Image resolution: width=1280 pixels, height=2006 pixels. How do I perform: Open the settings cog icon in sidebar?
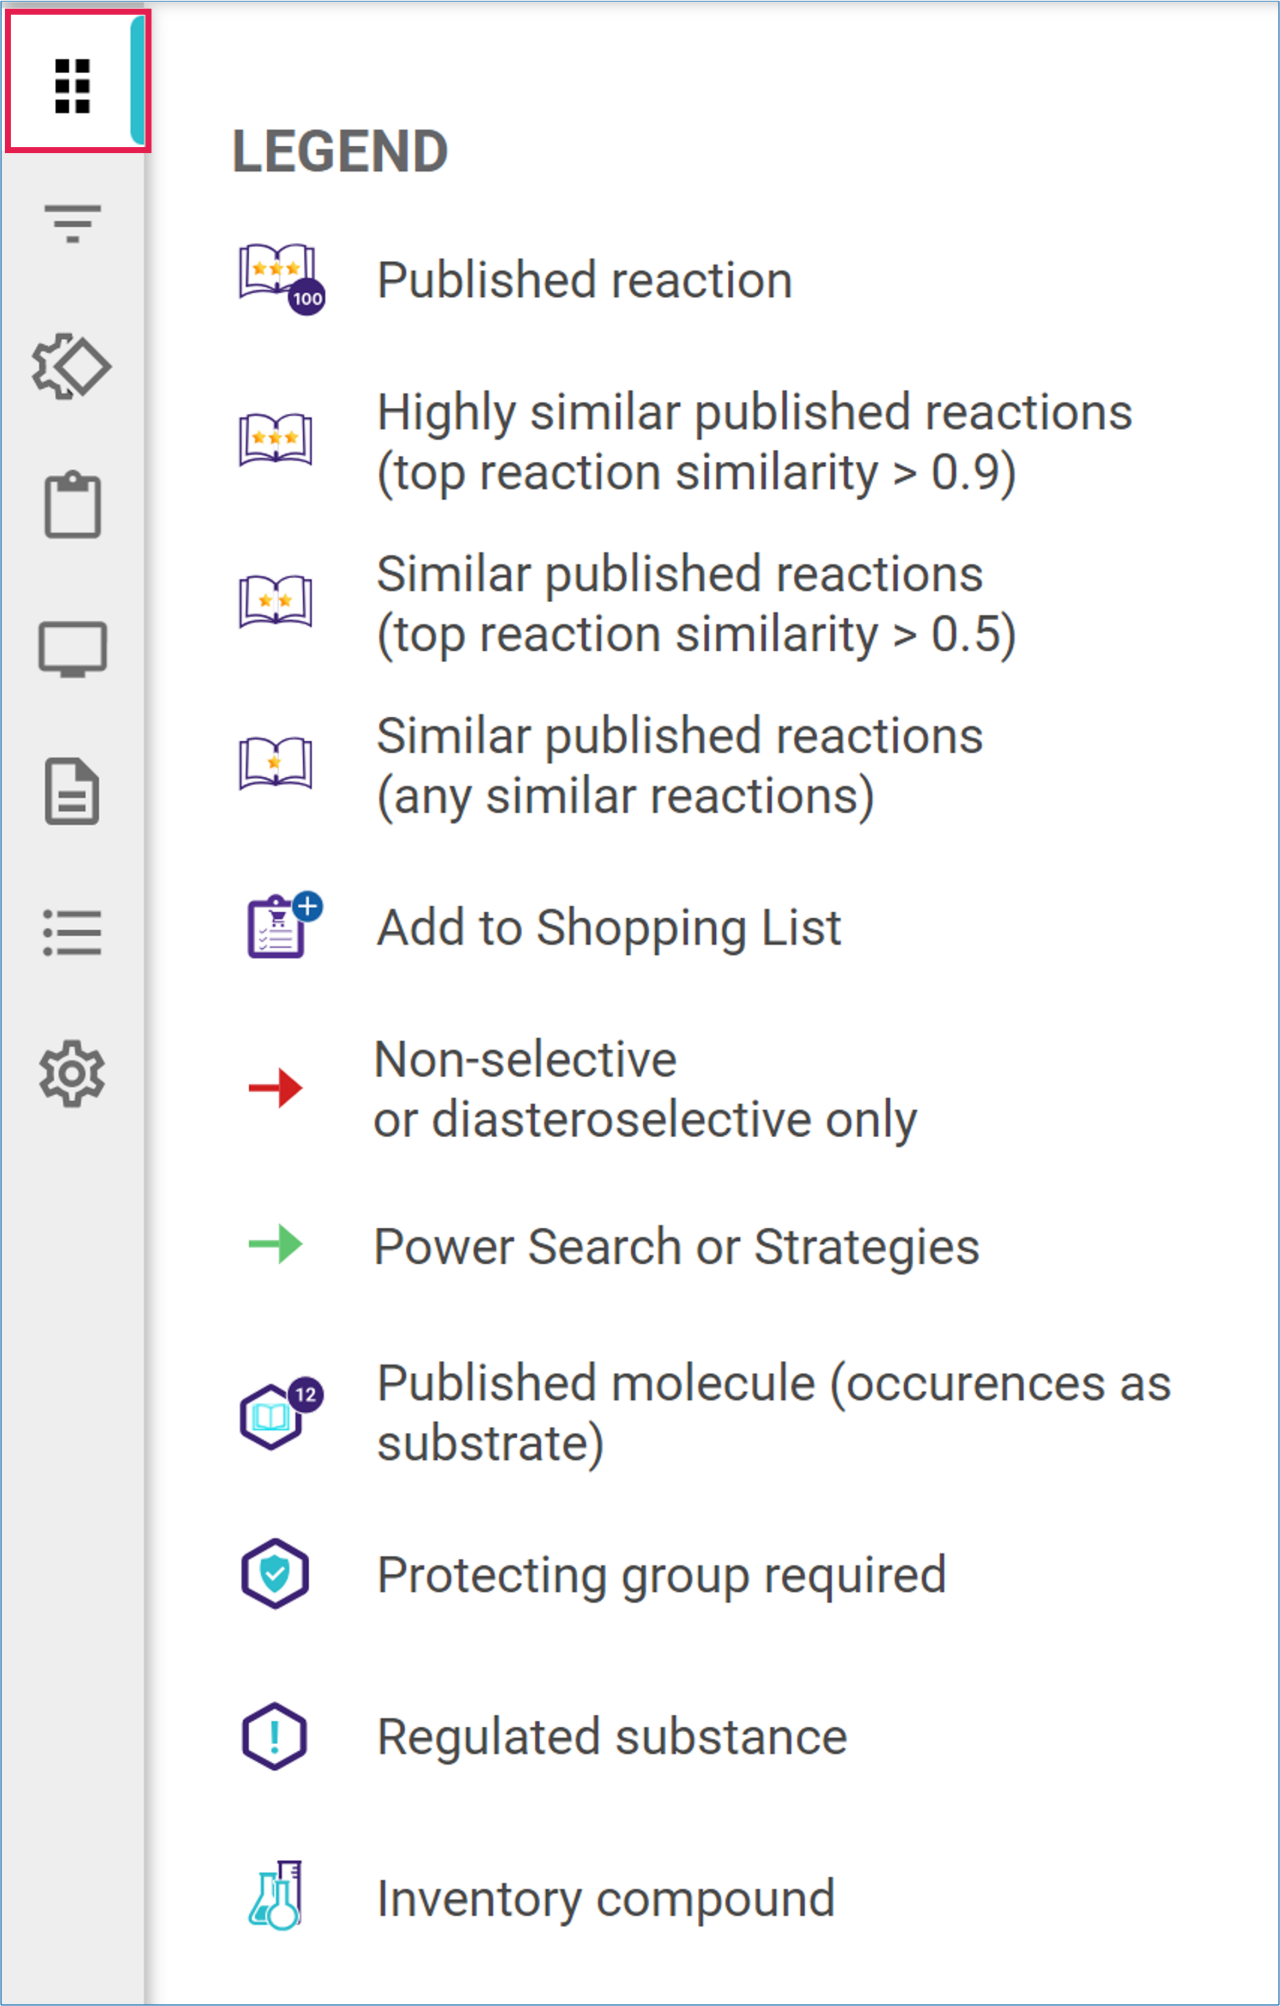(72, 1074)
